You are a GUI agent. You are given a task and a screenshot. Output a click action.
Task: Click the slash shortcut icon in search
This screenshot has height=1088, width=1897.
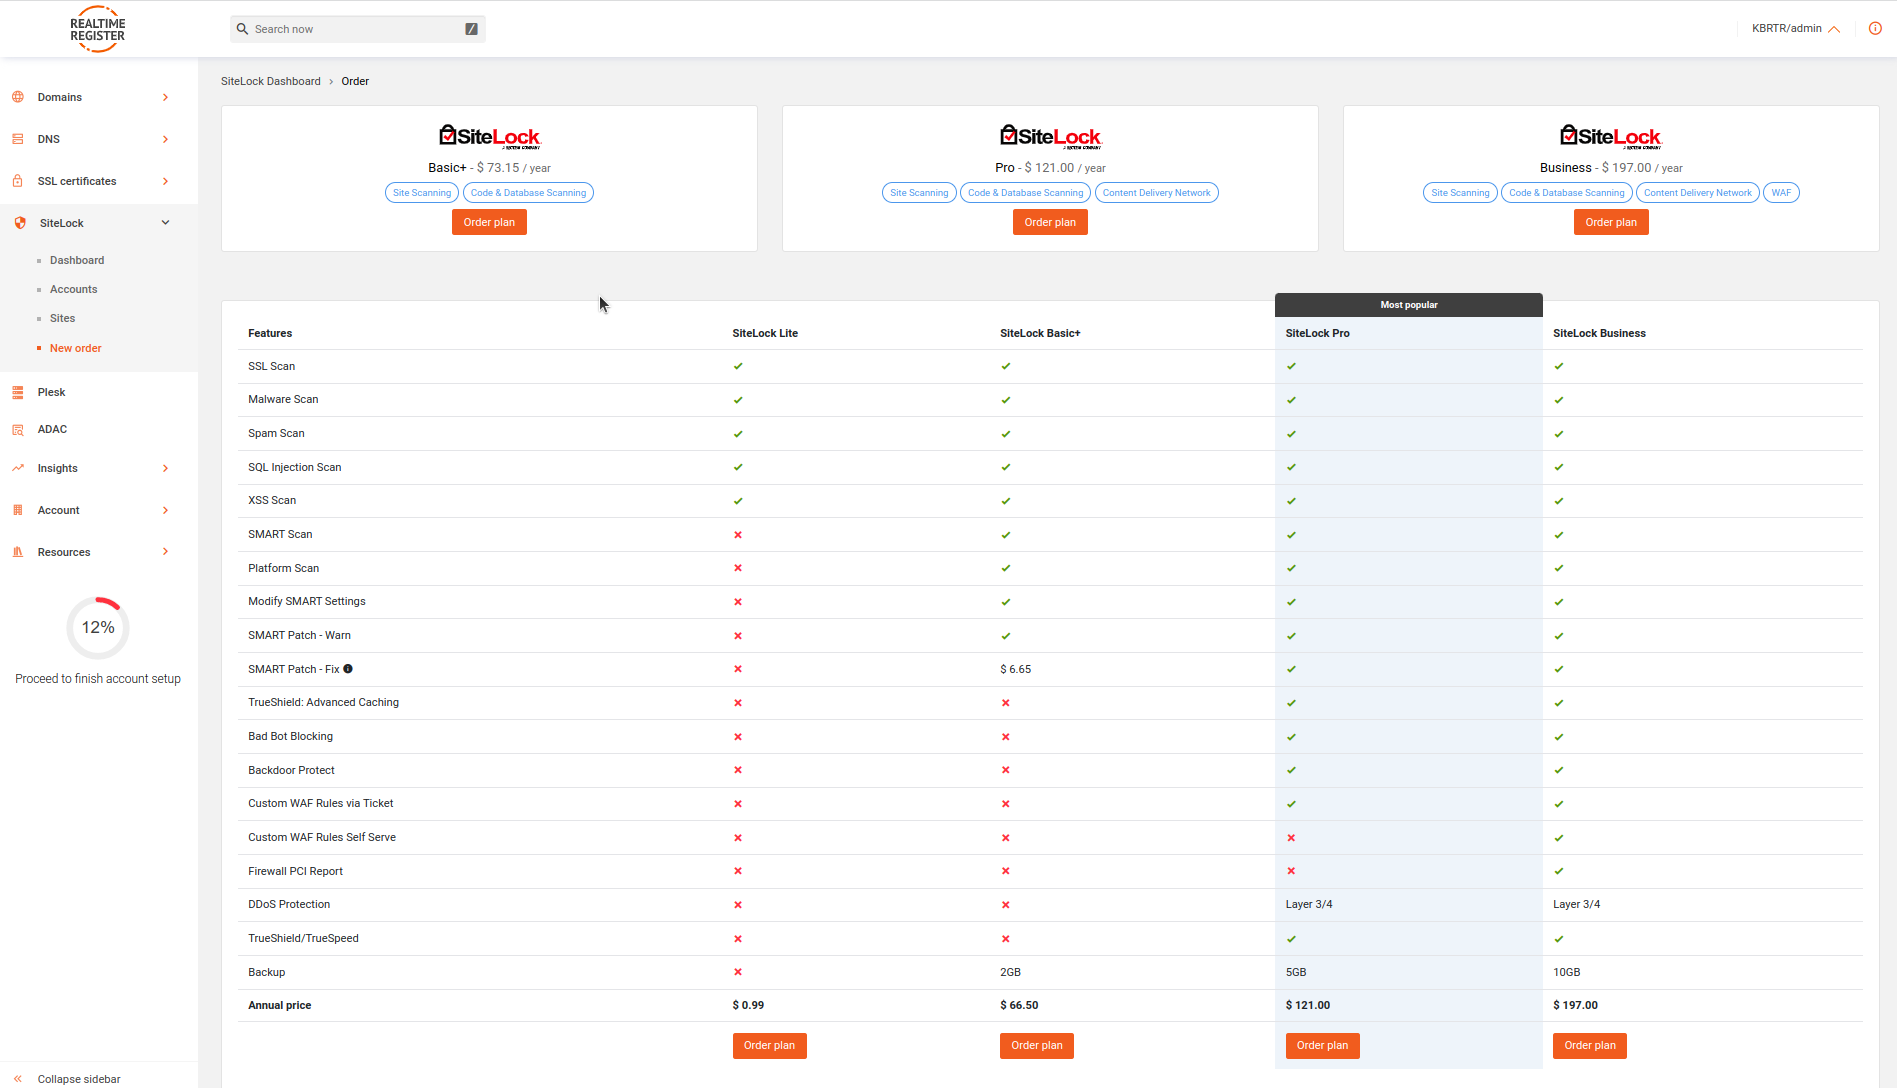pyautogui.click(x=471, y=29)
